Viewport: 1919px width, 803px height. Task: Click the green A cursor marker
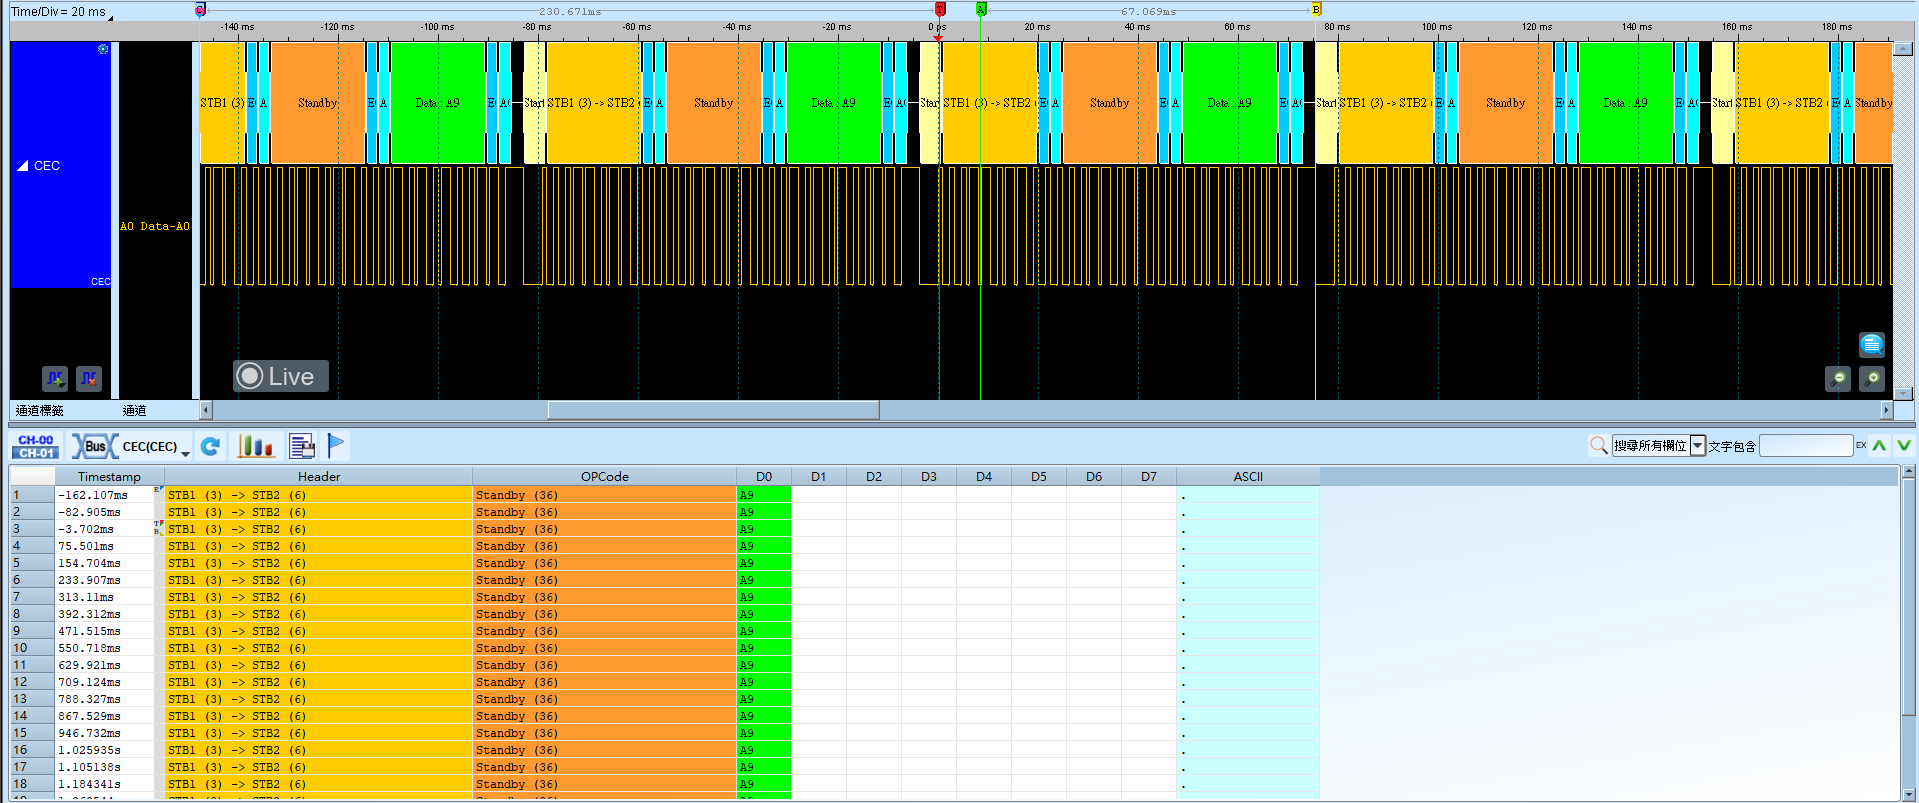point(981,9)
